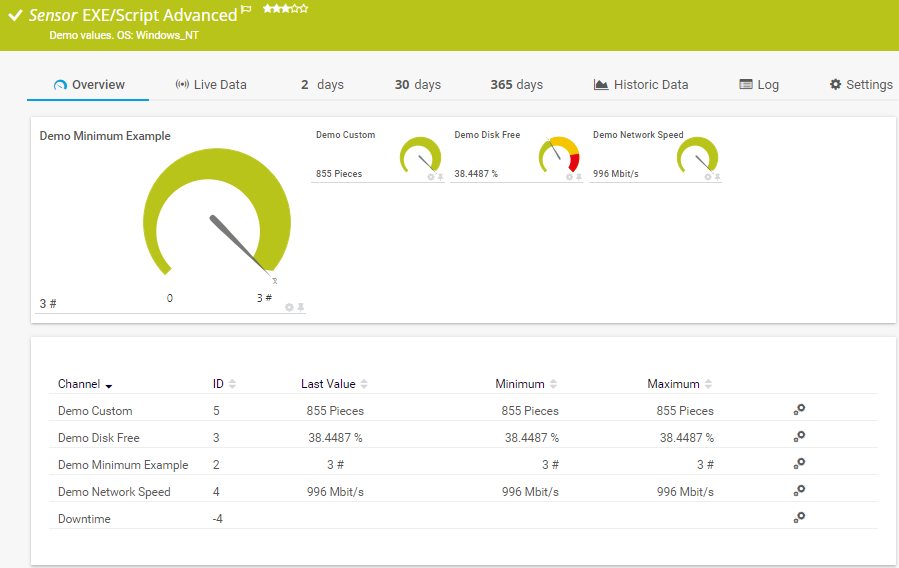This screenshot has height=568, width=899.
Task: Click gear icon under Demo Network Speed gauge
Action: click(x=708, y=177)
